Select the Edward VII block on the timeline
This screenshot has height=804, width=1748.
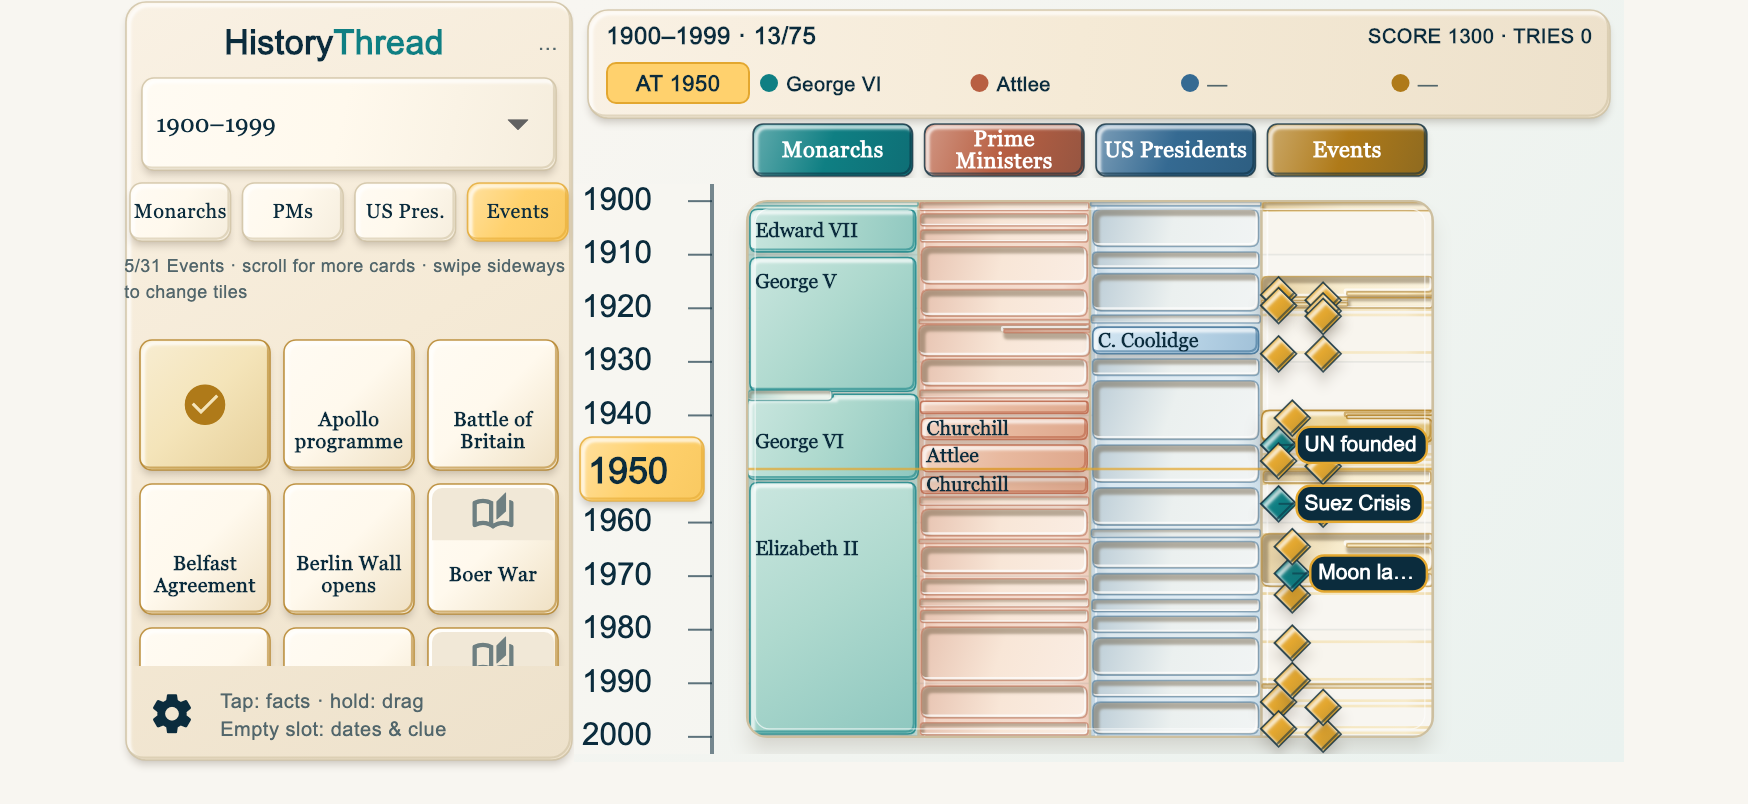(833, 230)
